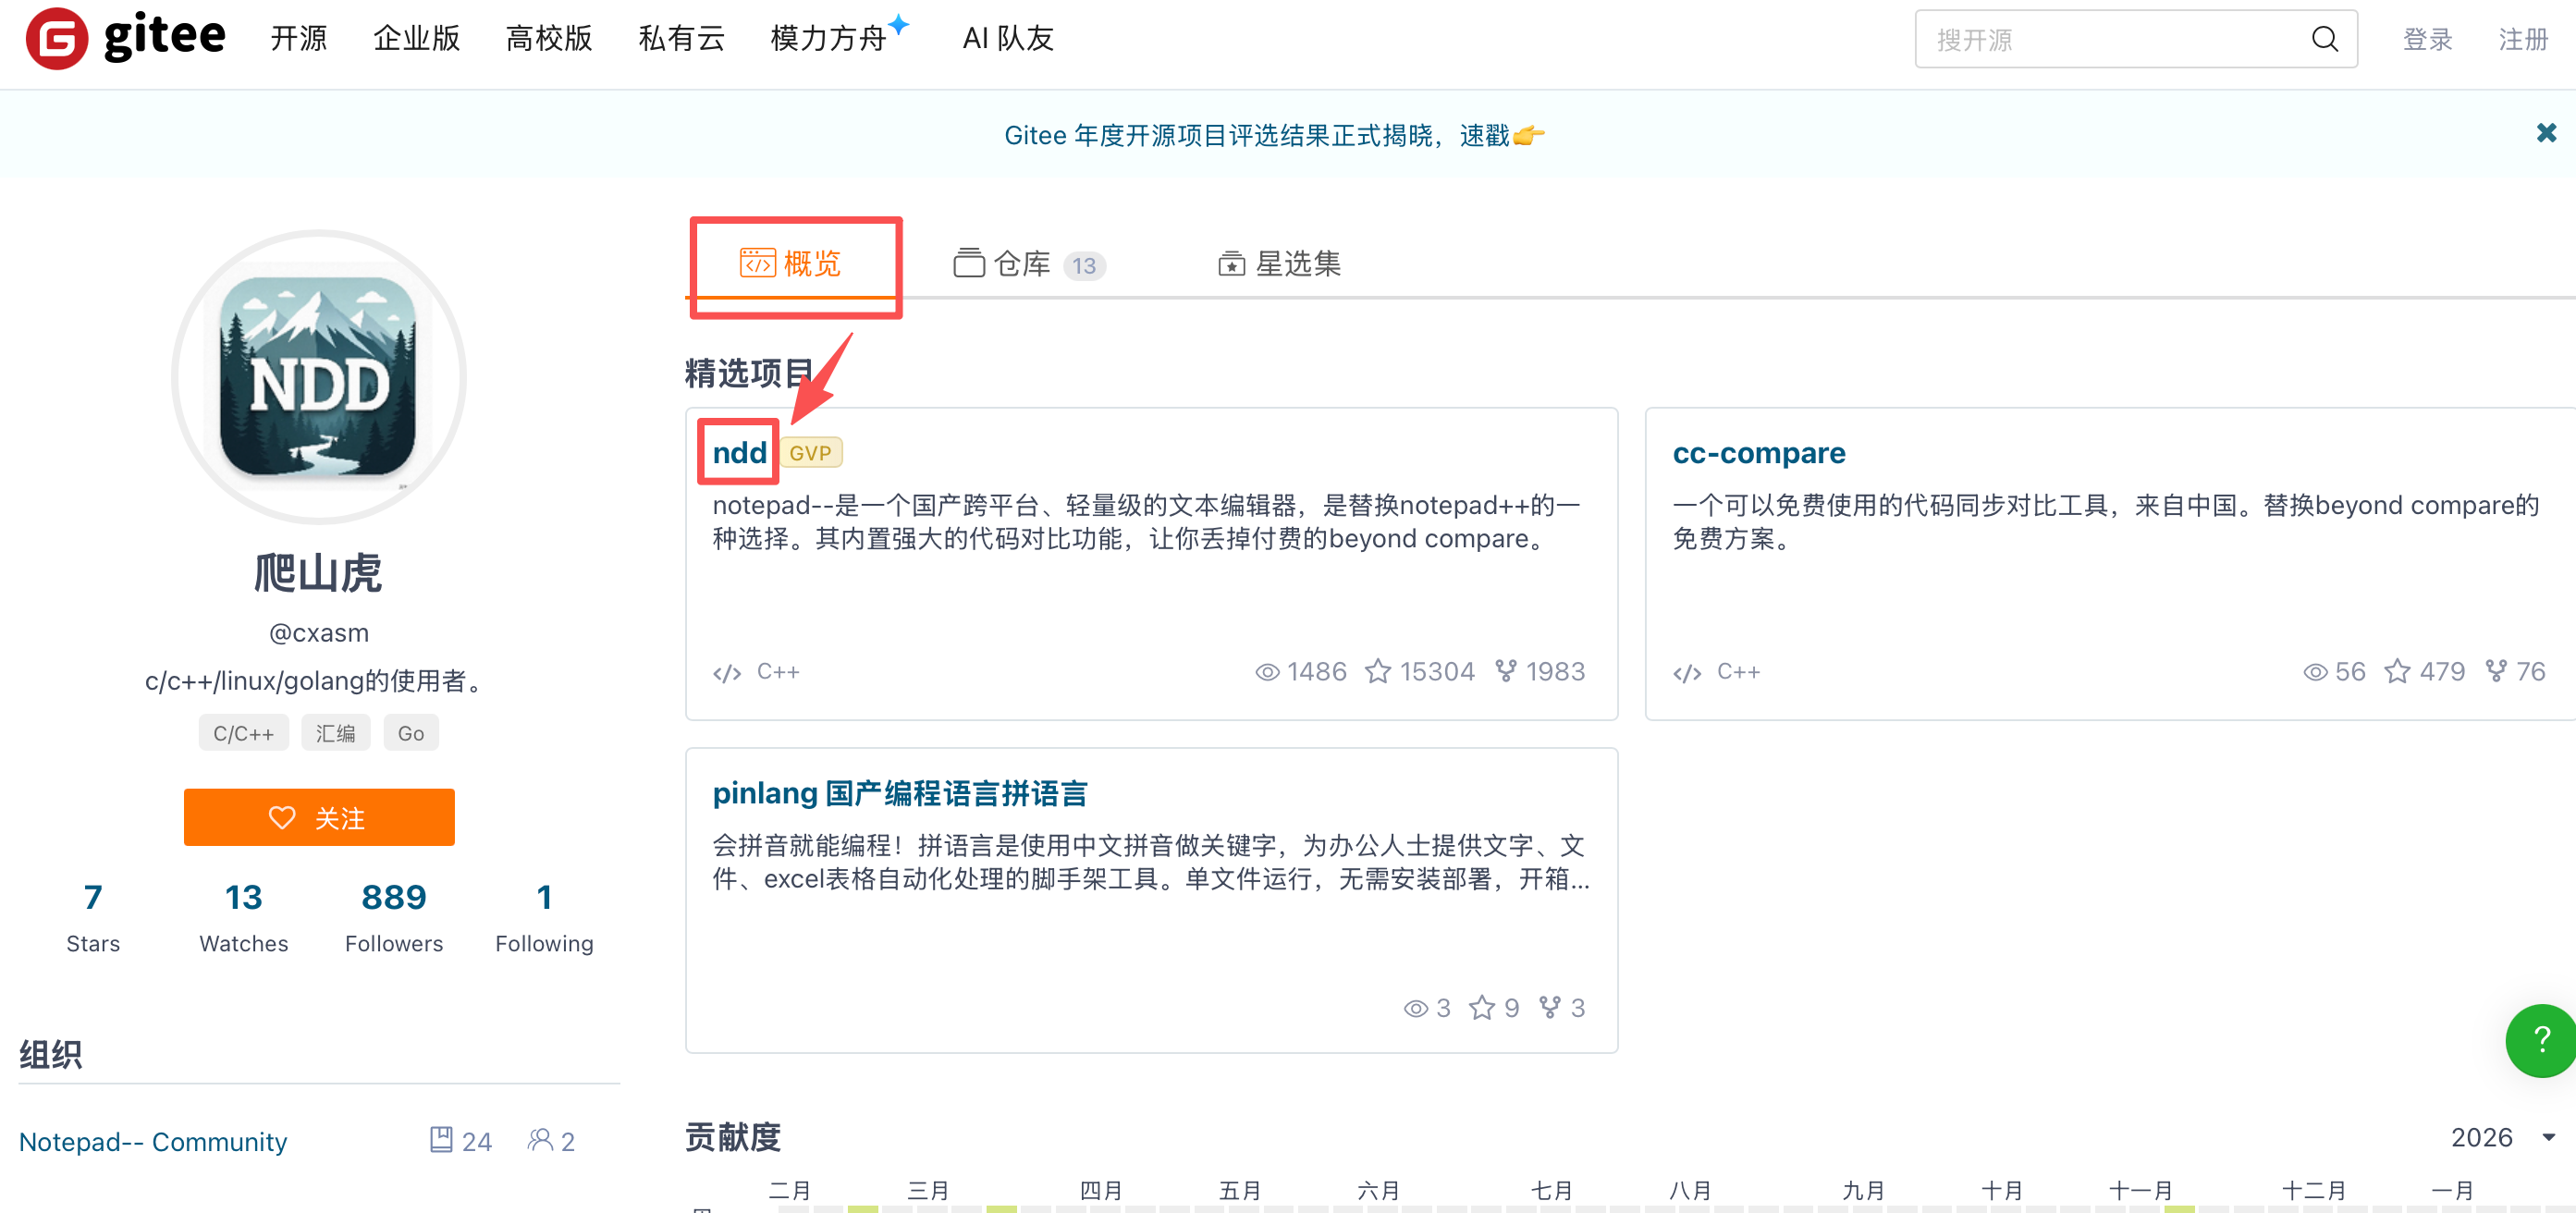
Task: Click members icon beside Notepad-- Community
Action: pos(540,1140)
